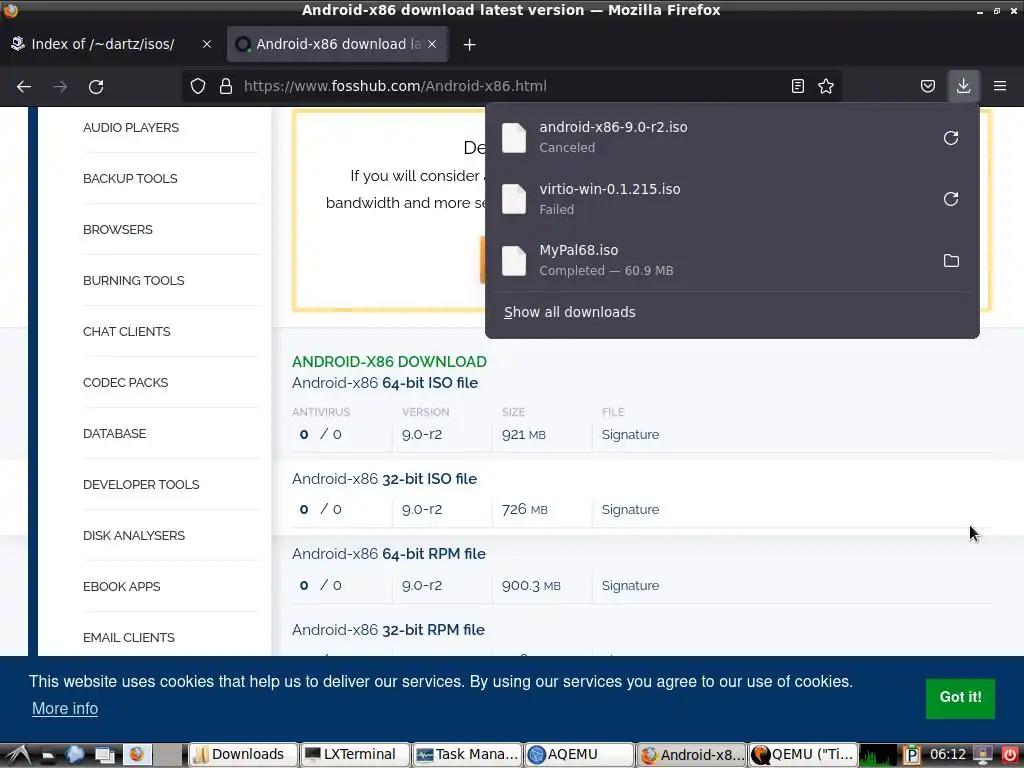Open the shield tracking protection icon
The image size is (1024, 768).
[198, 86]
